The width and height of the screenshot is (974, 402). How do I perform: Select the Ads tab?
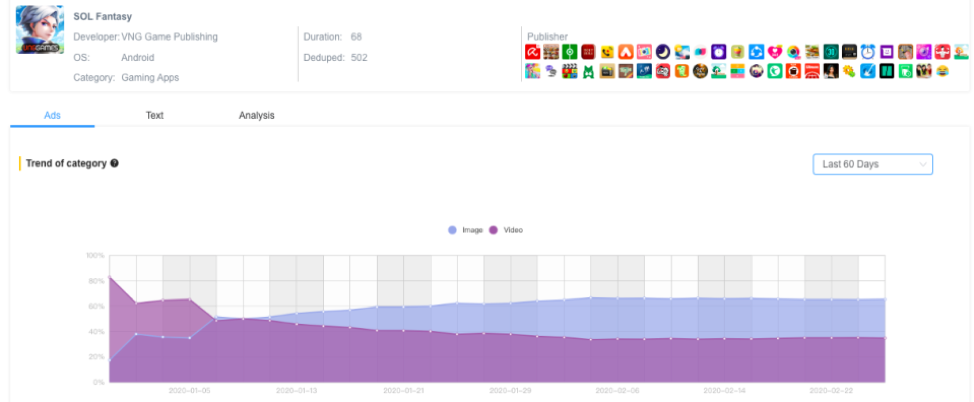tap(52, 115)
